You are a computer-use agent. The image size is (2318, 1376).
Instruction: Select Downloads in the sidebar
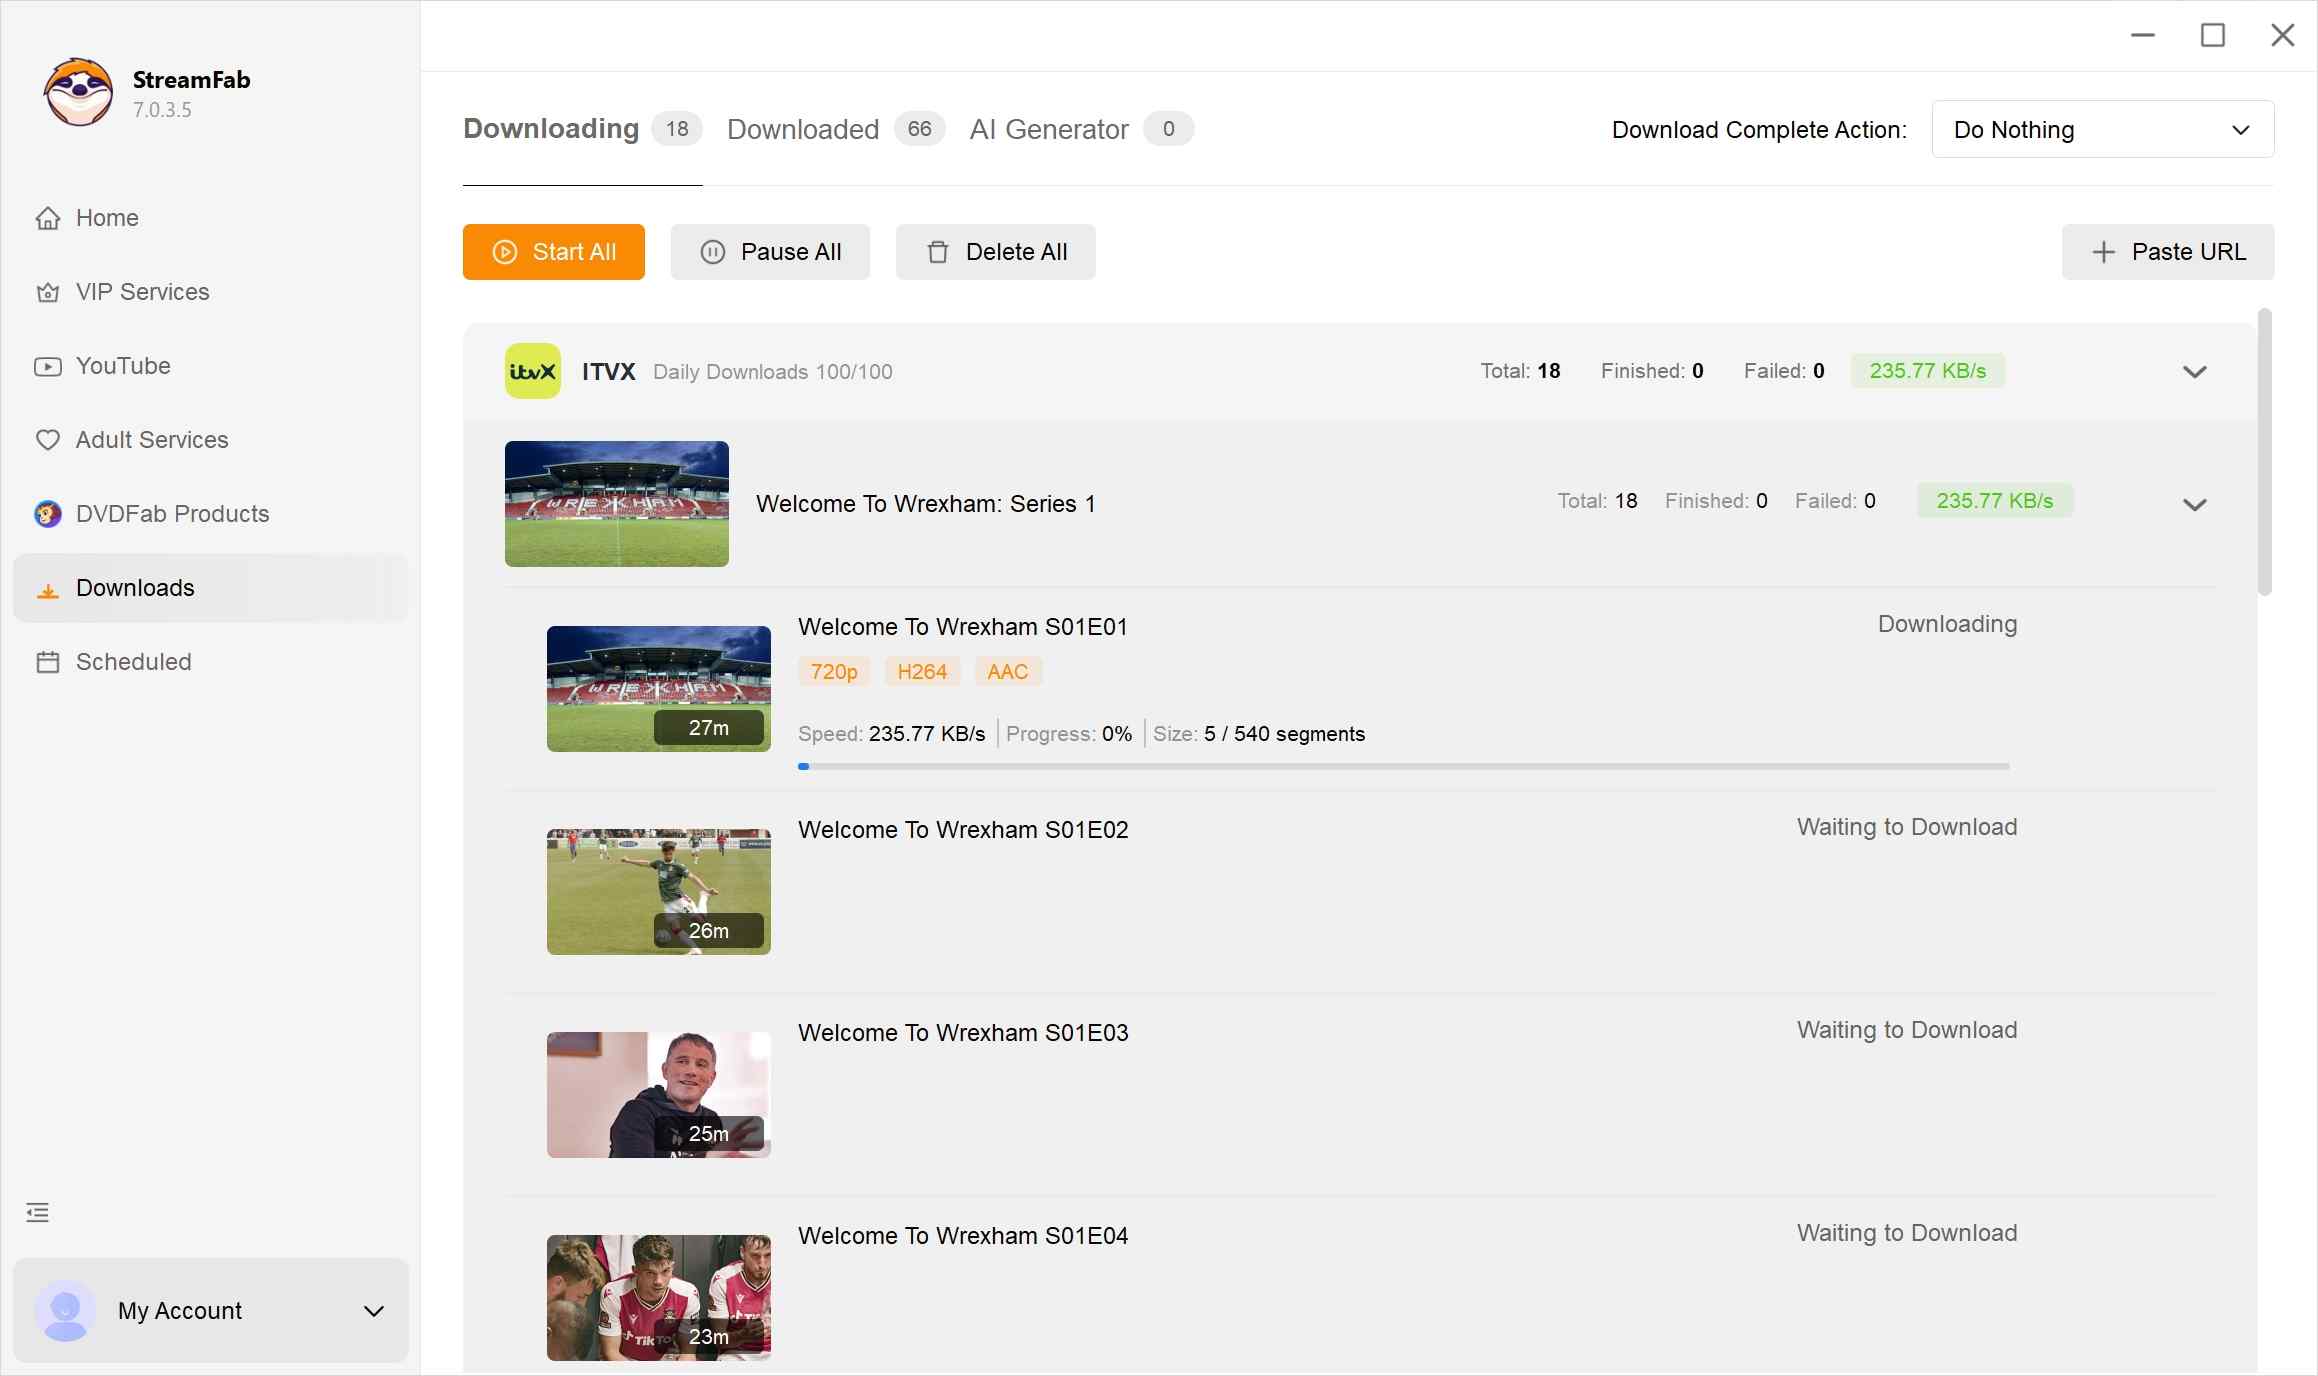click(x=210, y=588)
